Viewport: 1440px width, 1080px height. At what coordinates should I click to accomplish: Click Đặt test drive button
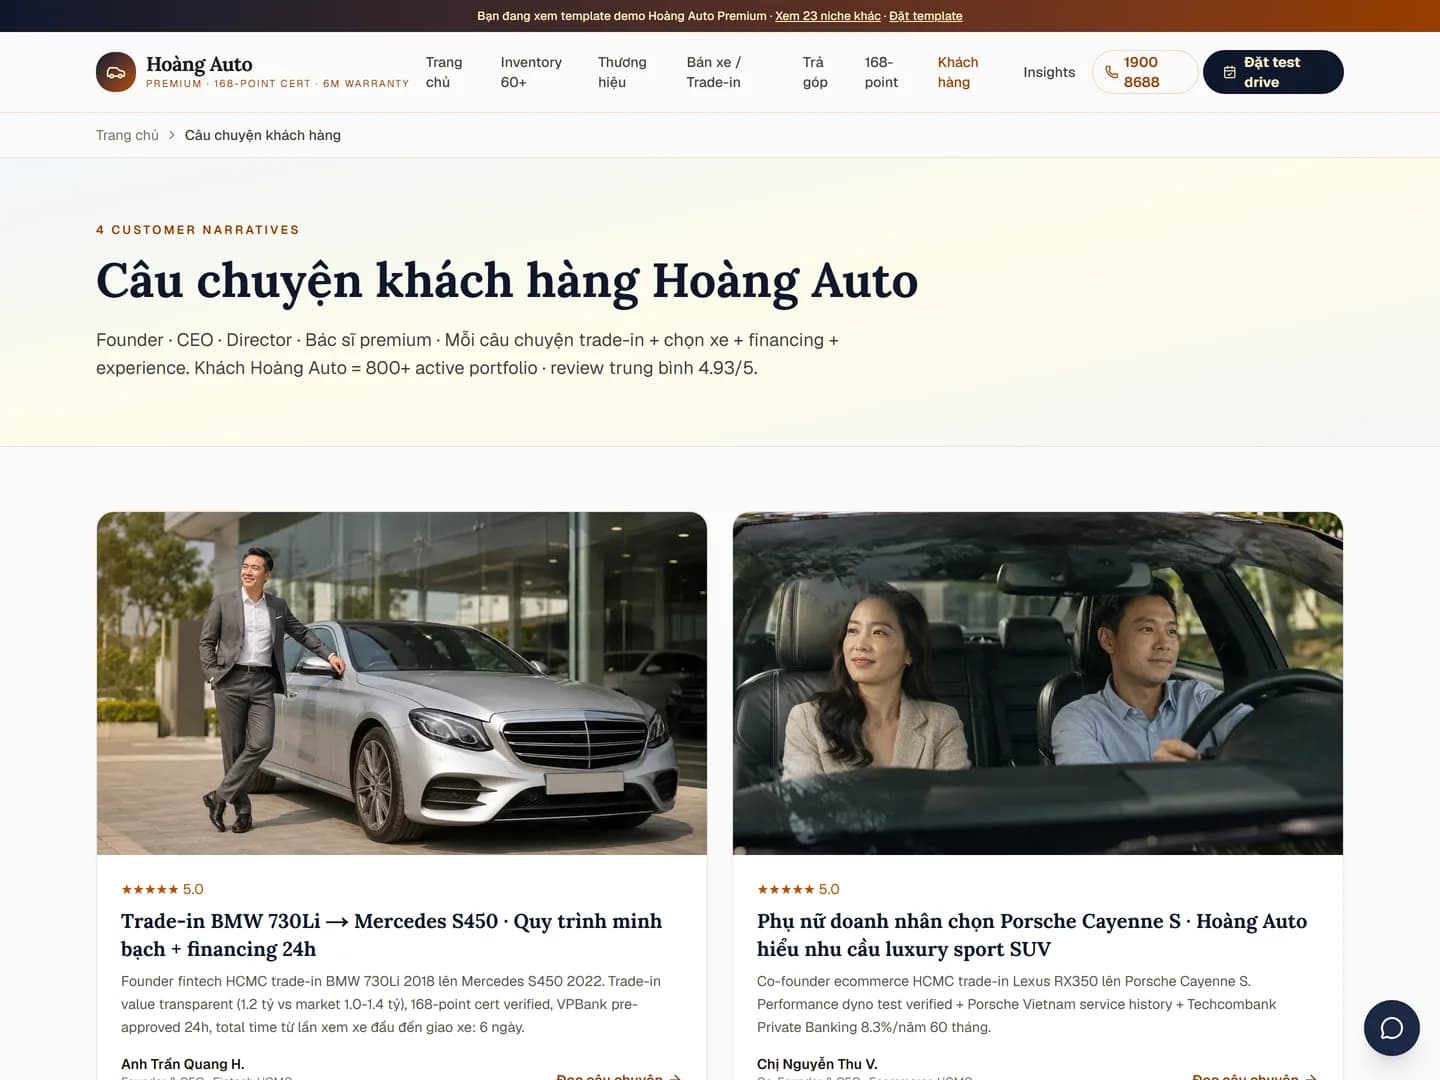1273,72
